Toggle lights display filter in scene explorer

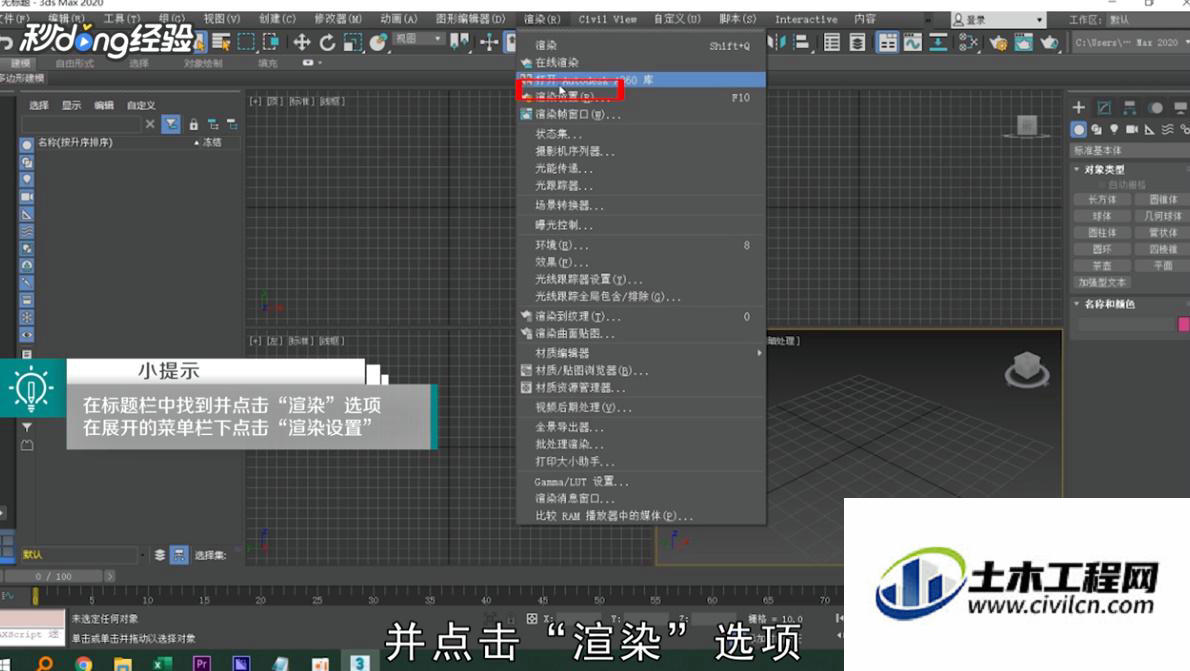[x=27, y=179]
